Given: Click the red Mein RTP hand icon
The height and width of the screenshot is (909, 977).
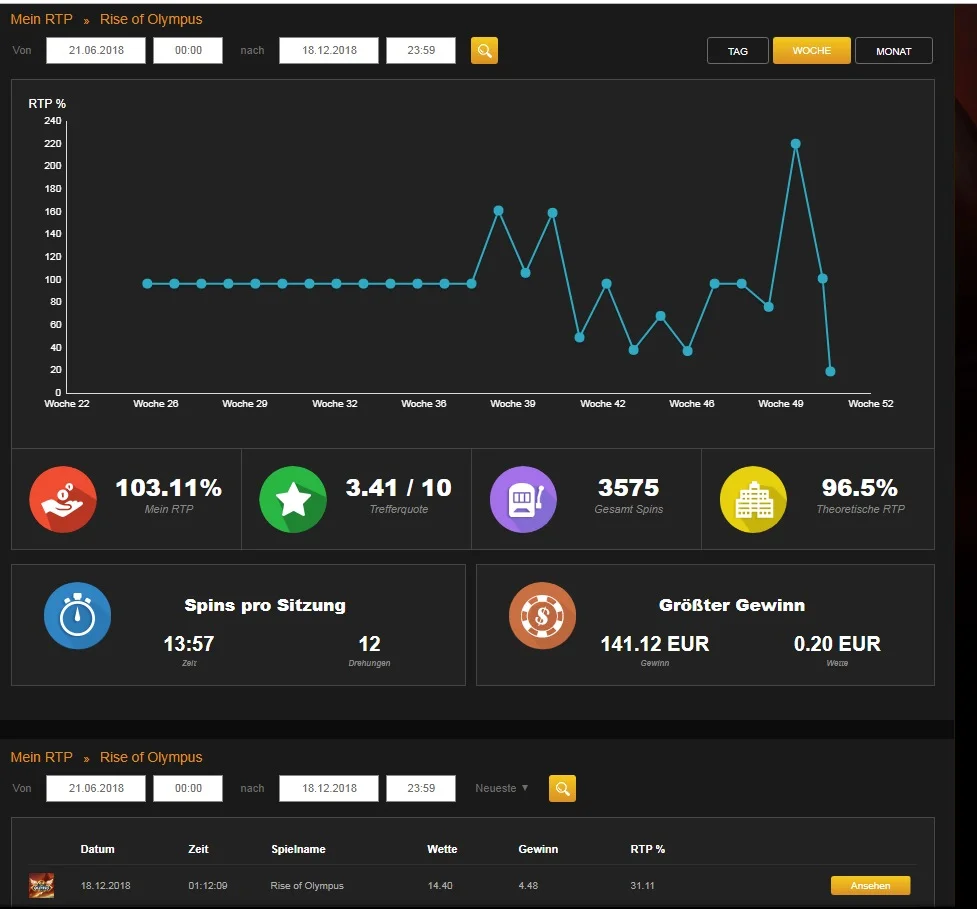Looking at the screenshot, I should click(63, 499).
